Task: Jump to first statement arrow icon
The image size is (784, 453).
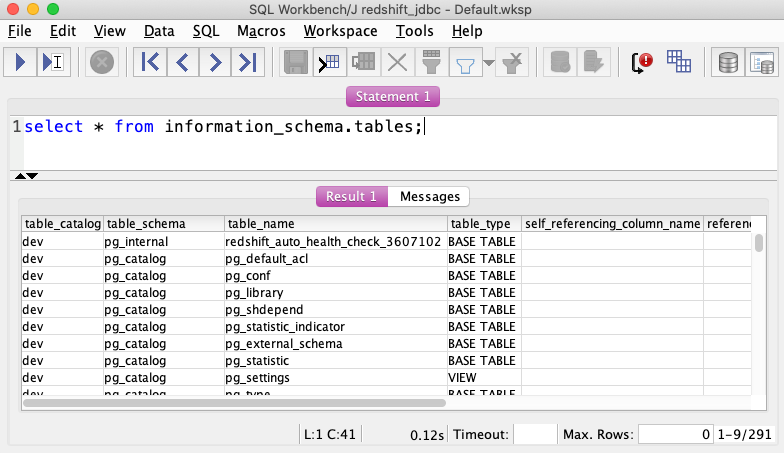Action: click(150, 62)
